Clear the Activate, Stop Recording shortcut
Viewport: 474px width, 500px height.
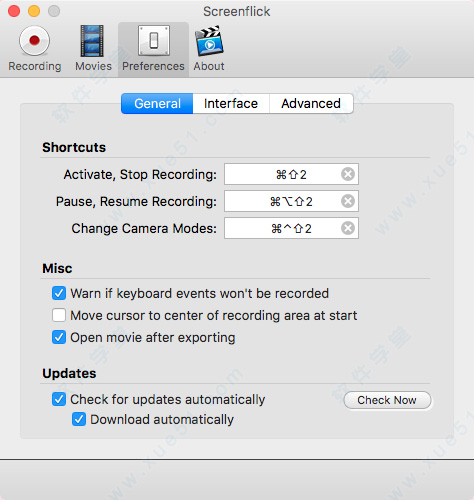coord(348,174)
